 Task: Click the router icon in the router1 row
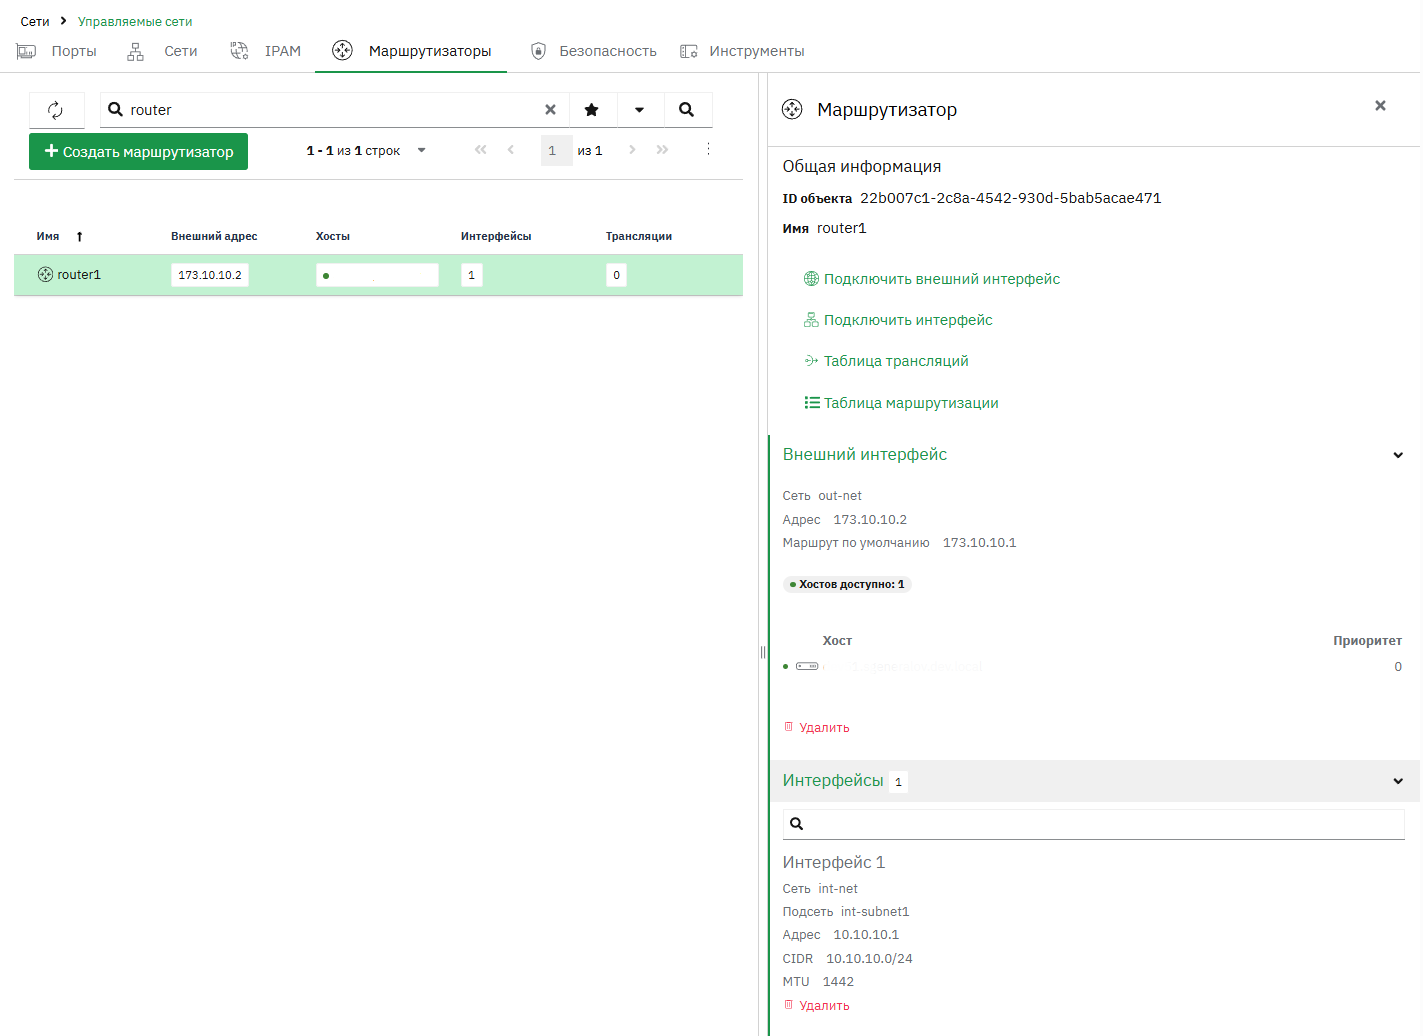[45, 275]
